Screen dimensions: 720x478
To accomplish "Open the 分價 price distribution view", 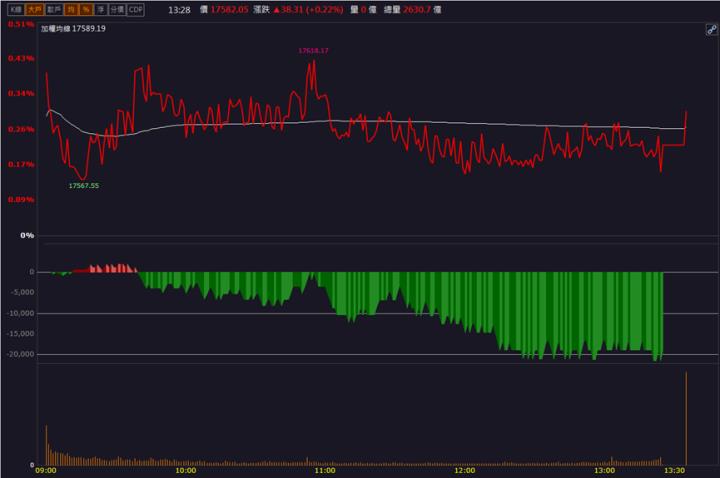I will (117, 9).
